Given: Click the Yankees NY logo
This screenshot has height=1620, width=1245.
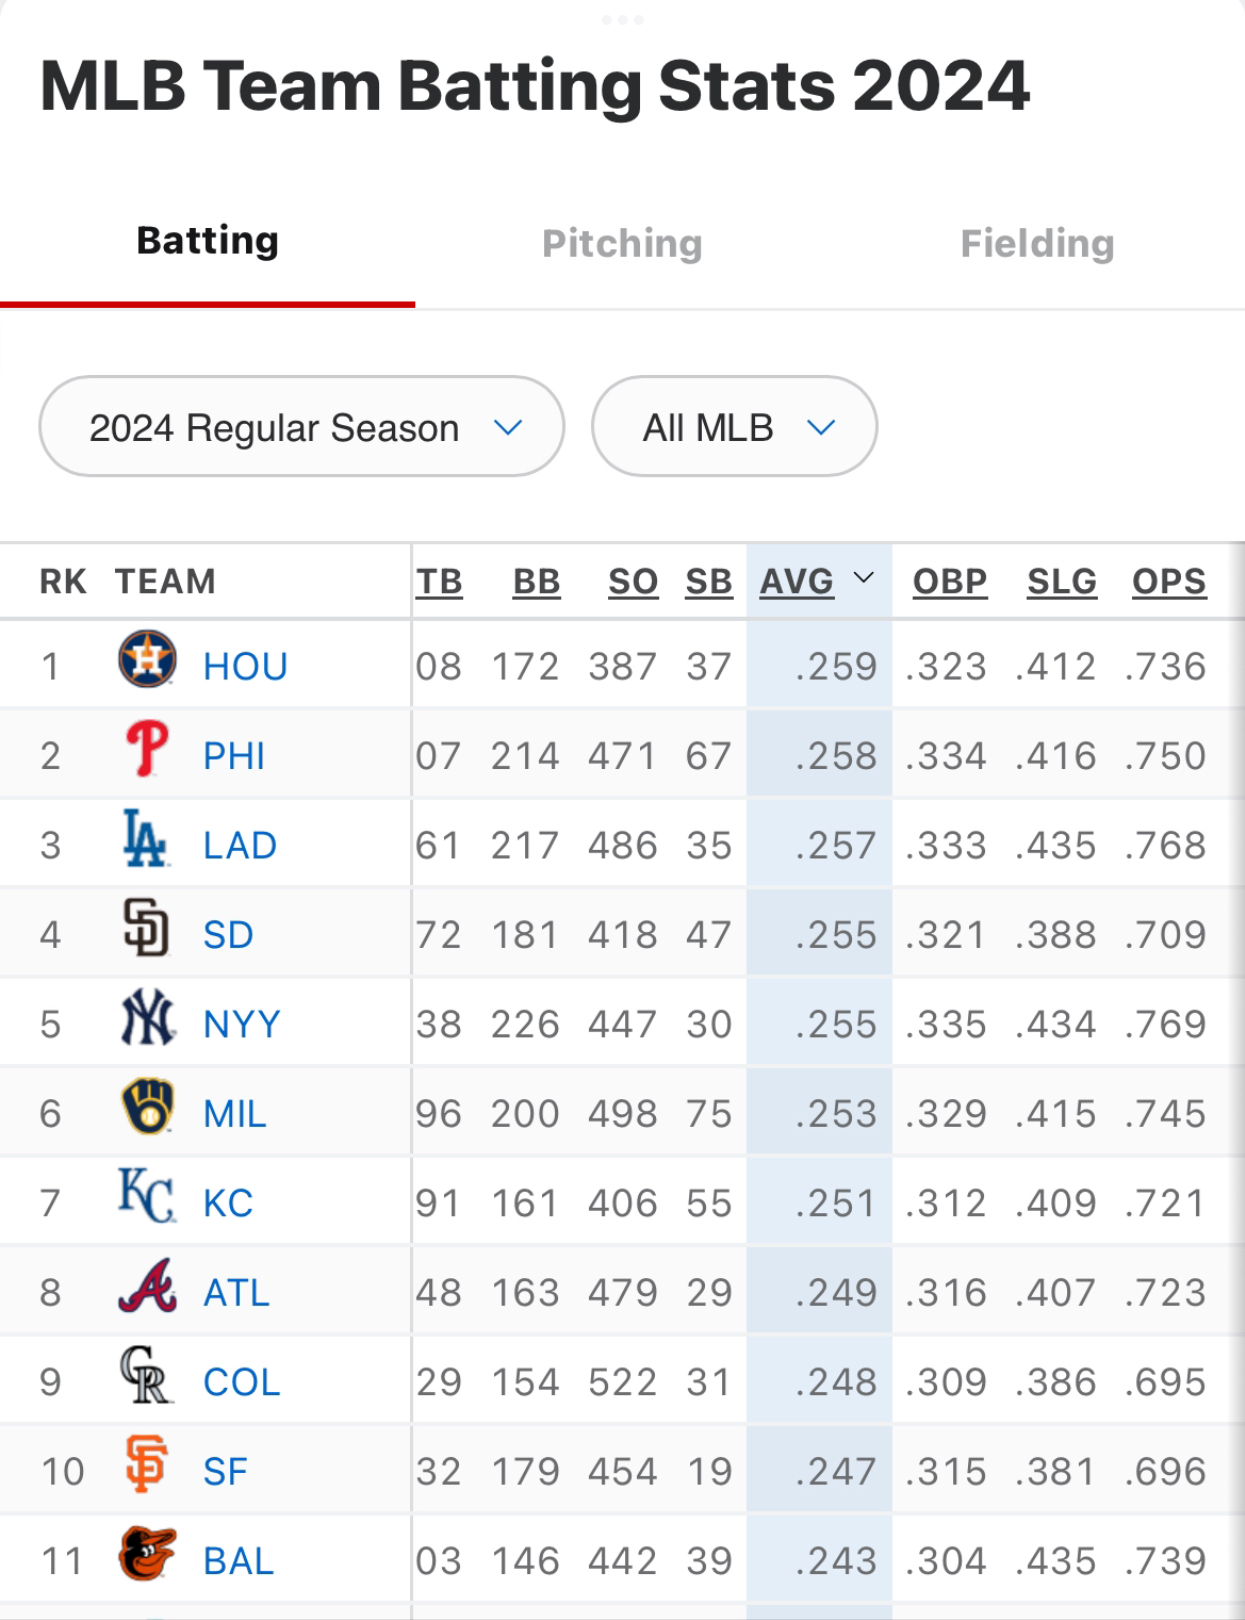Looking at the screenshot, I should tap(147, 1018).
